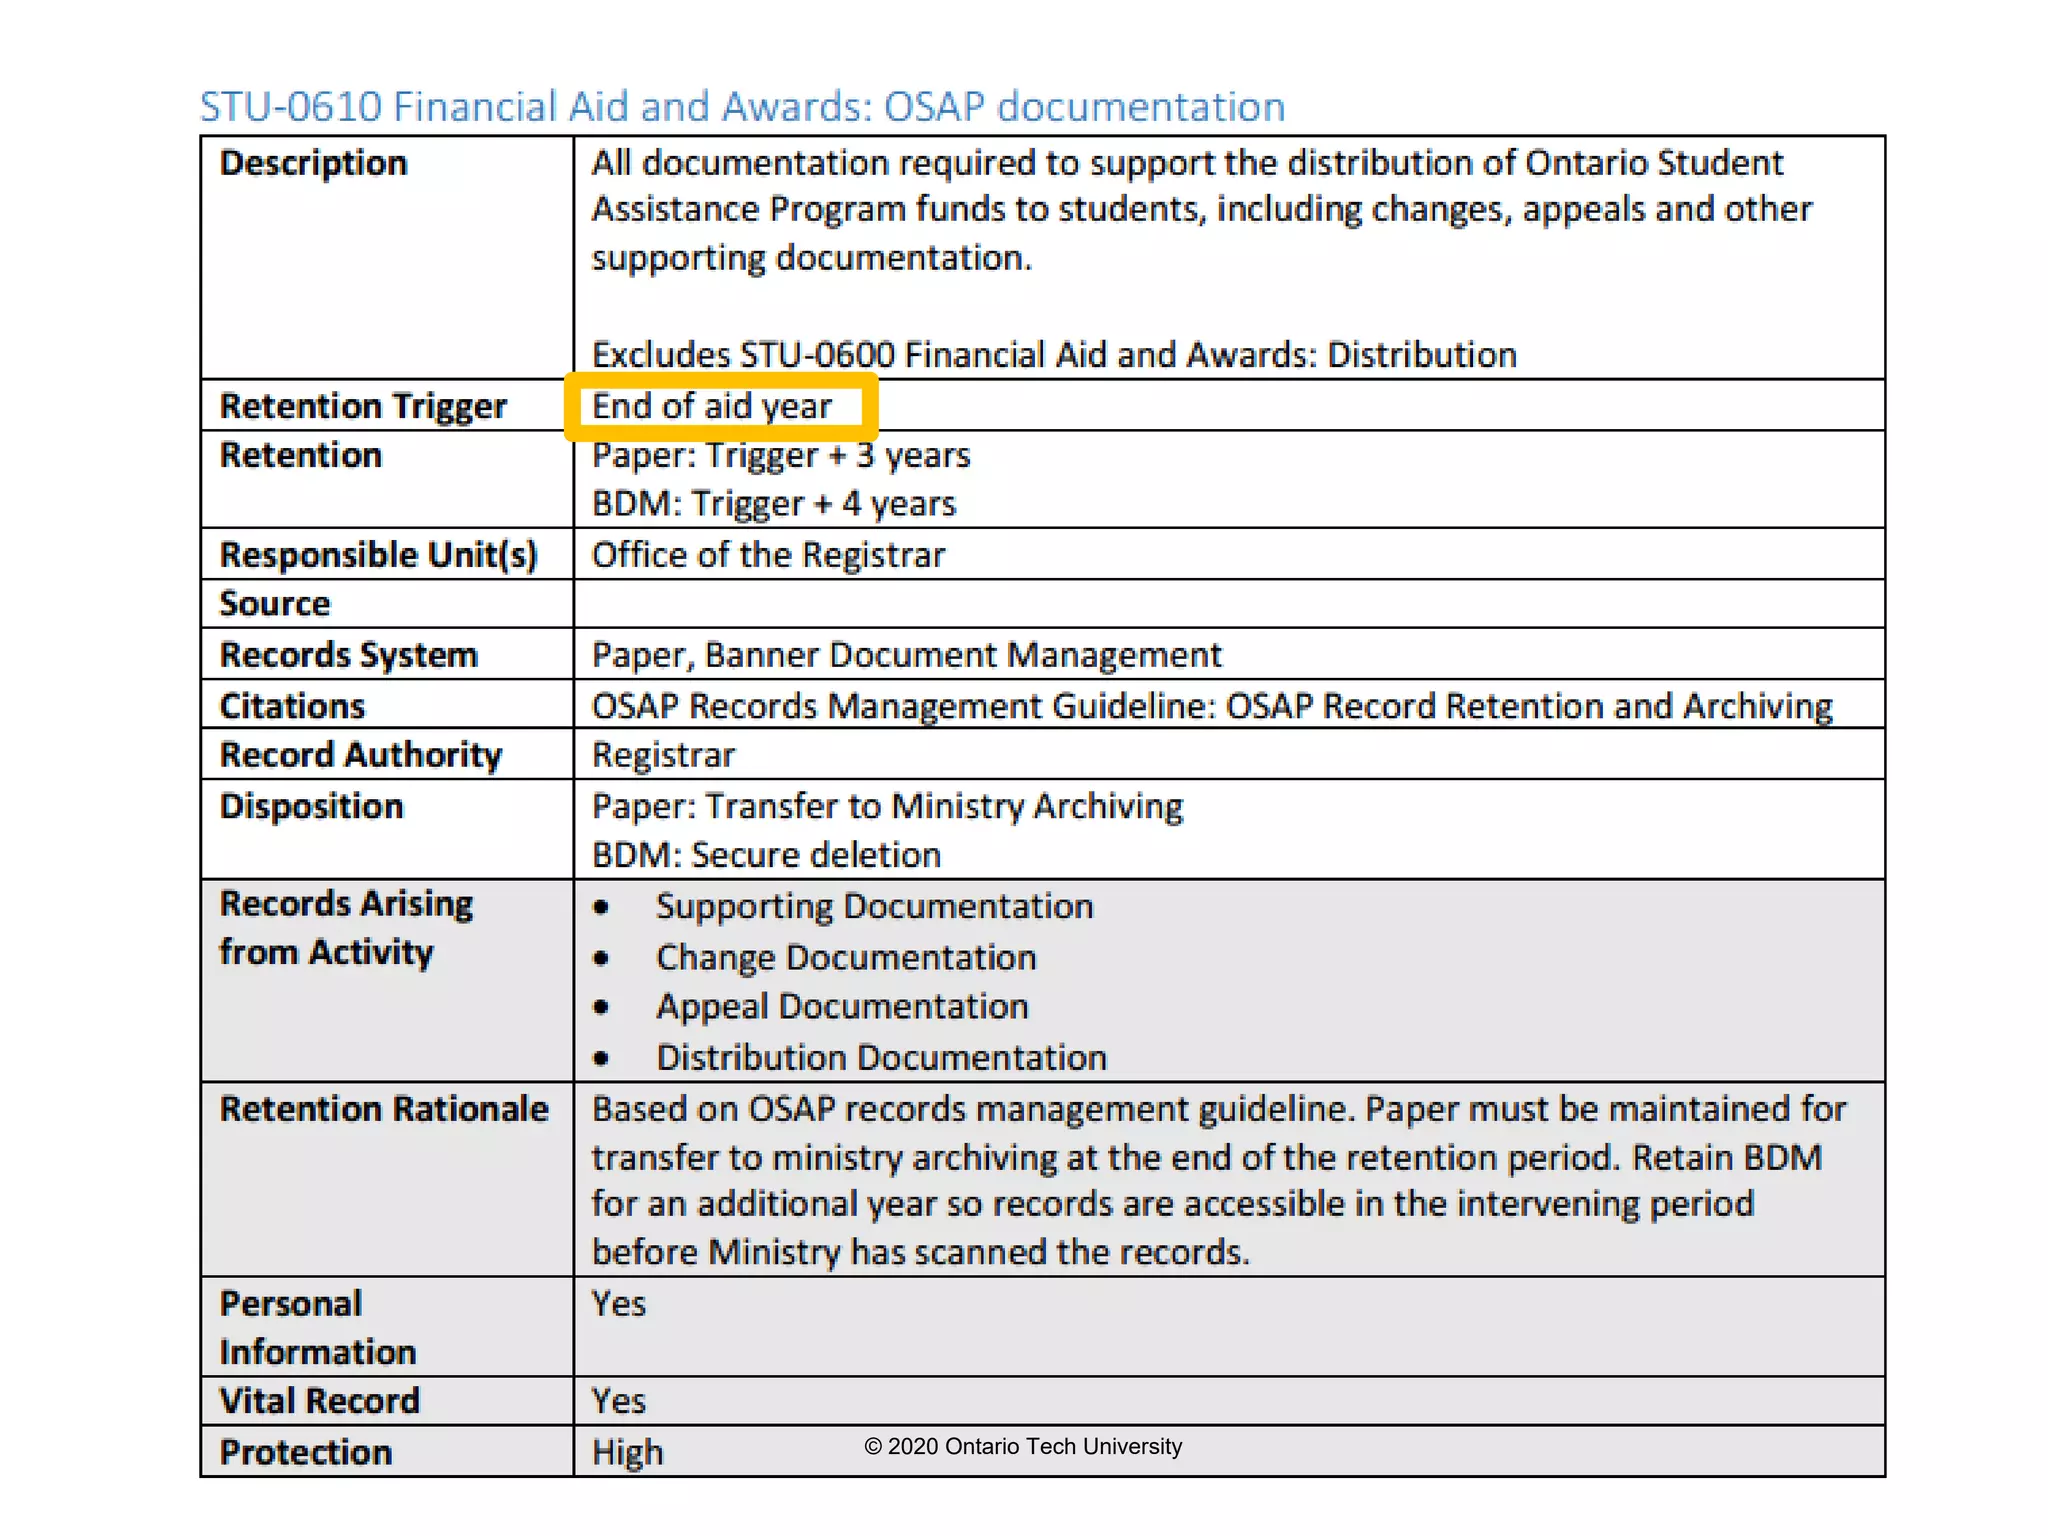Click the '© 2020 Ontario Tech University' footer

click(1022, 1446)
